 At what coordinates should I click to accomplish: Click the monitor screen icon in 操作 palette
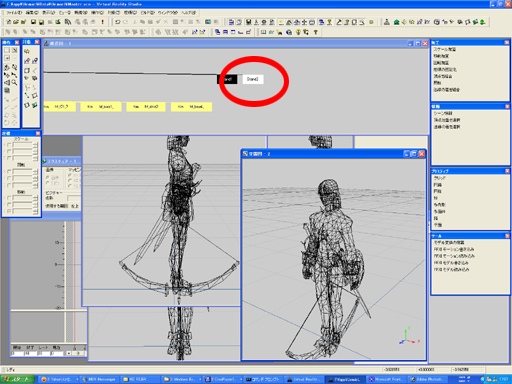coord(7,90)
